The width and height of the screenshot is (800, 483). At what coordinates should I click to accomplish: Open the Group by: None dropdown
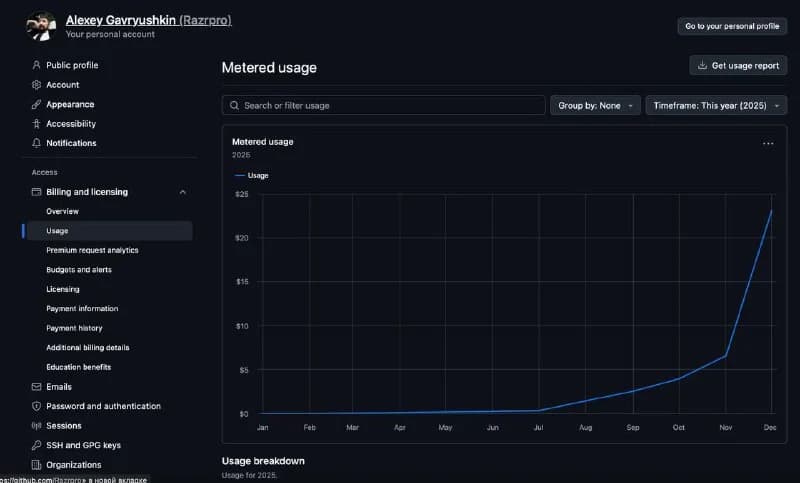point(595,106)
